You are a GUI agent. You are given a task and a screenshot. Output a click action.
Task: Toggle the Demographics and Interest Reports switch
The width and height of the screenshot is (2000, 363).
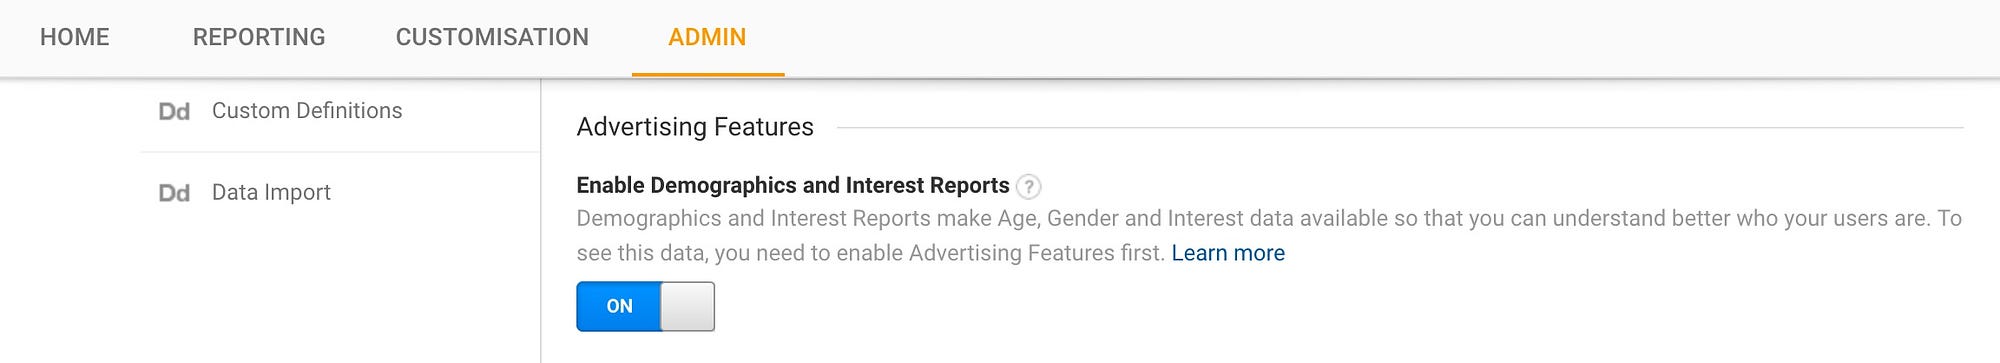tap(646, 306)
